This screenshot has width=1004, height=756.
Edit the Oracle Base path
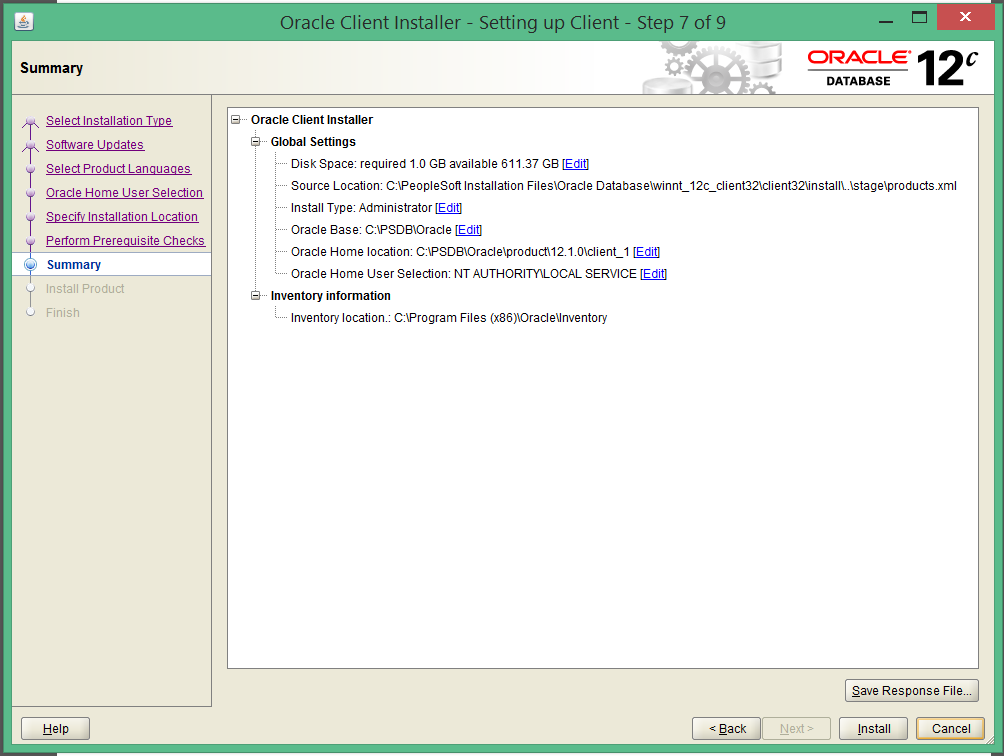click(468, 230)
